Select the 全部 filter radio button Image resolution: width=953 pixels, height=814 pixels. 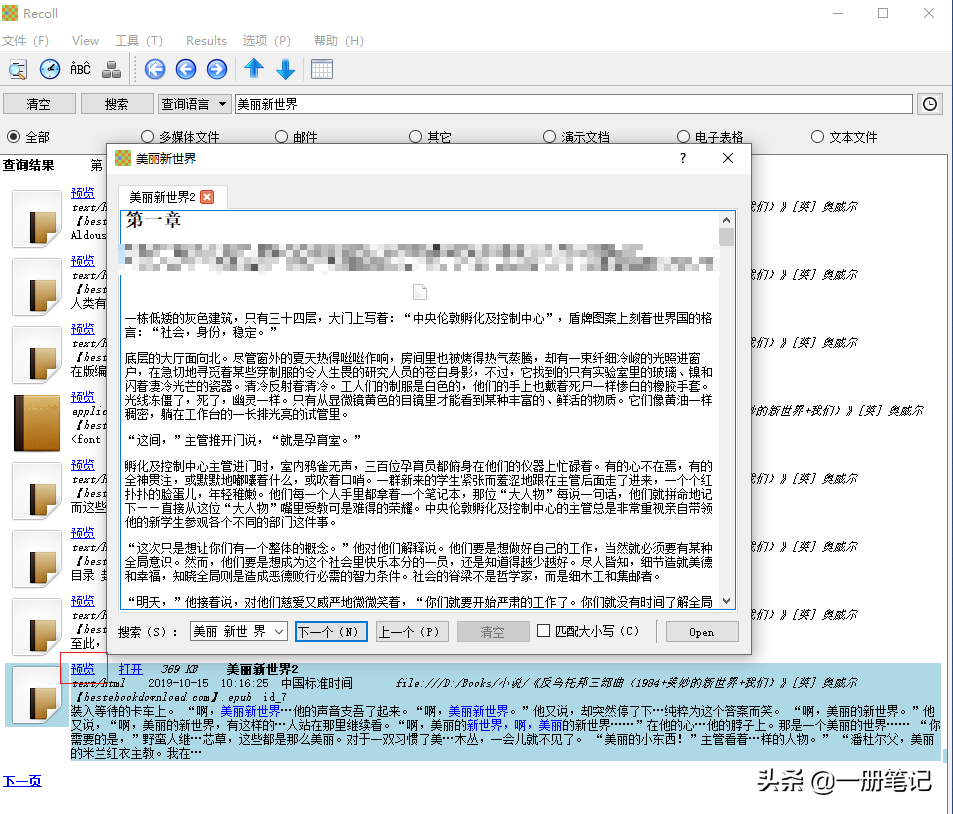[13, 137]
